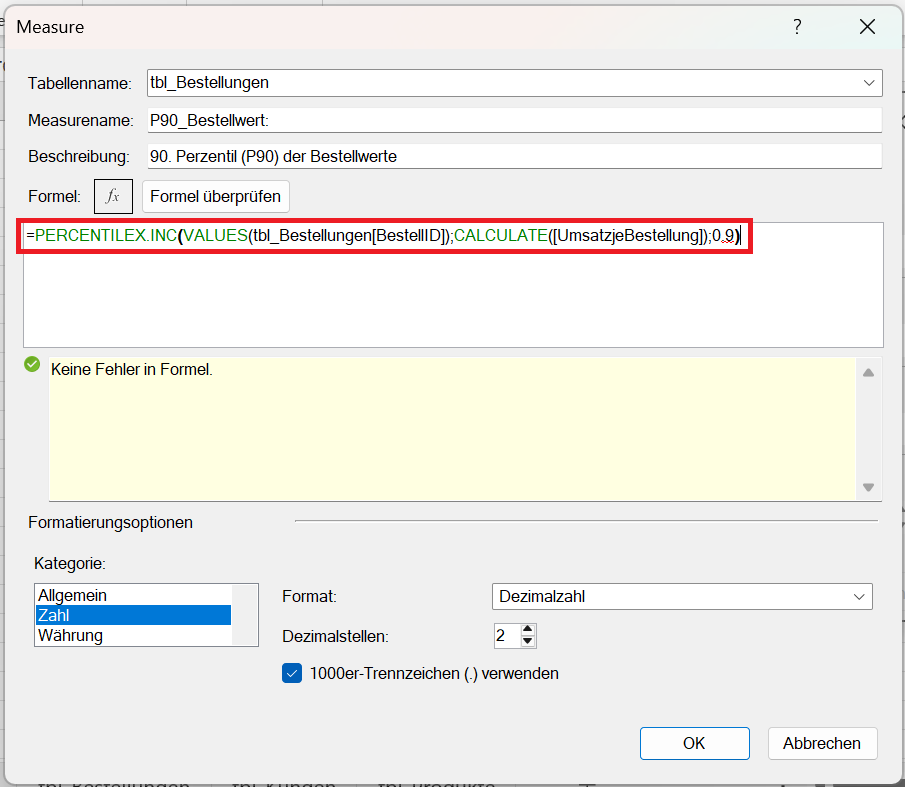Viewport: 905px width, 787px height.
Task: Increase decimal places with up arrow
Action: pyautogui.click(x=529, y=630)
